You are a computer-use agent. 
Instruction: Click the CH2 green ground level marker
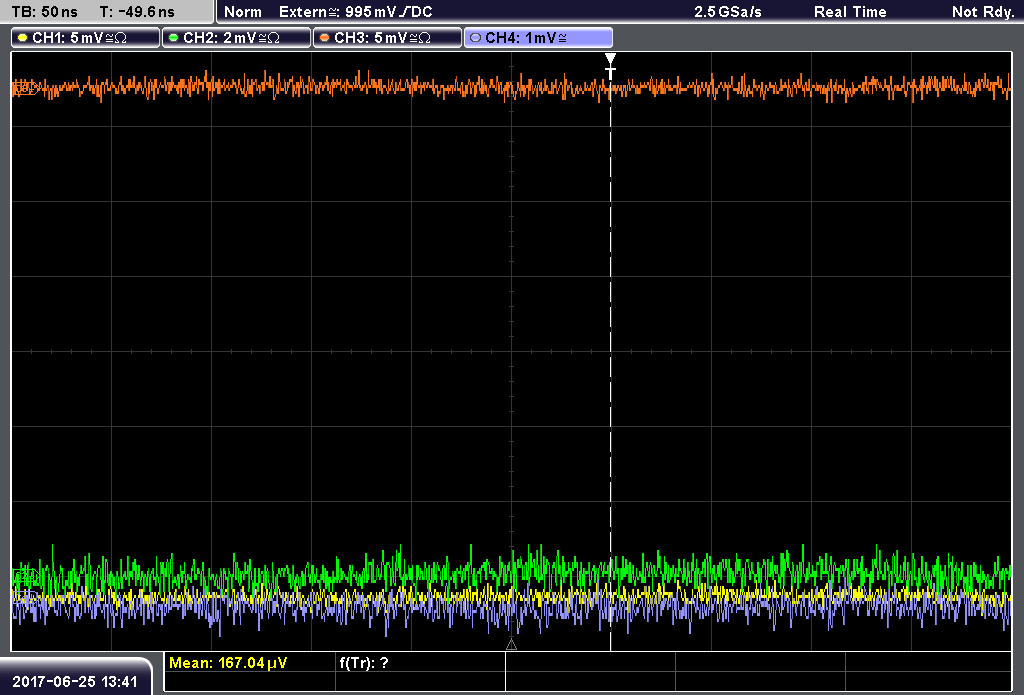(25, 575)
